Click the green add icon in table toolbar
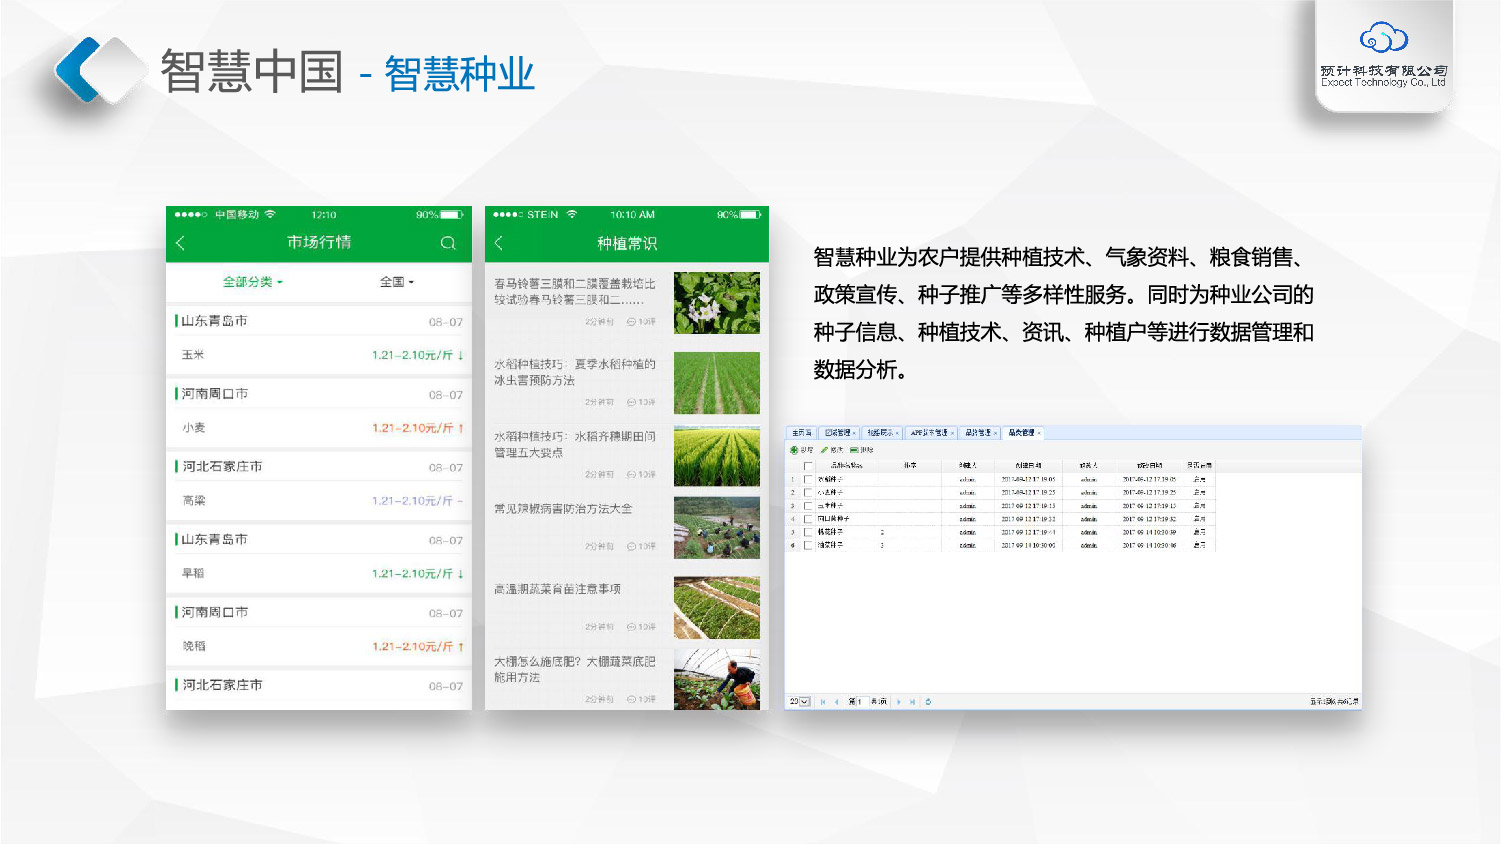This screenshot has width=1501, height=844. (795, 450)
